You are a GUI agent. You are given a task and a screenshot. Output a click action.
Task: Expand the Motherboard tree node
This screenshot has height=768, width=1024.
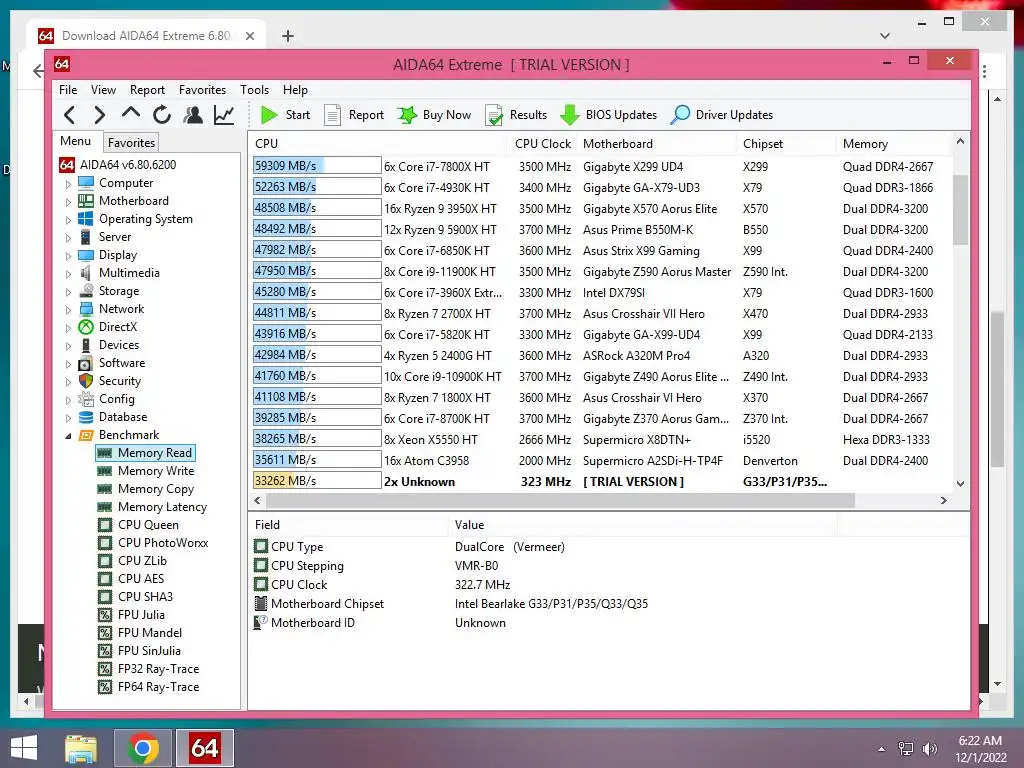coord(68,202)
